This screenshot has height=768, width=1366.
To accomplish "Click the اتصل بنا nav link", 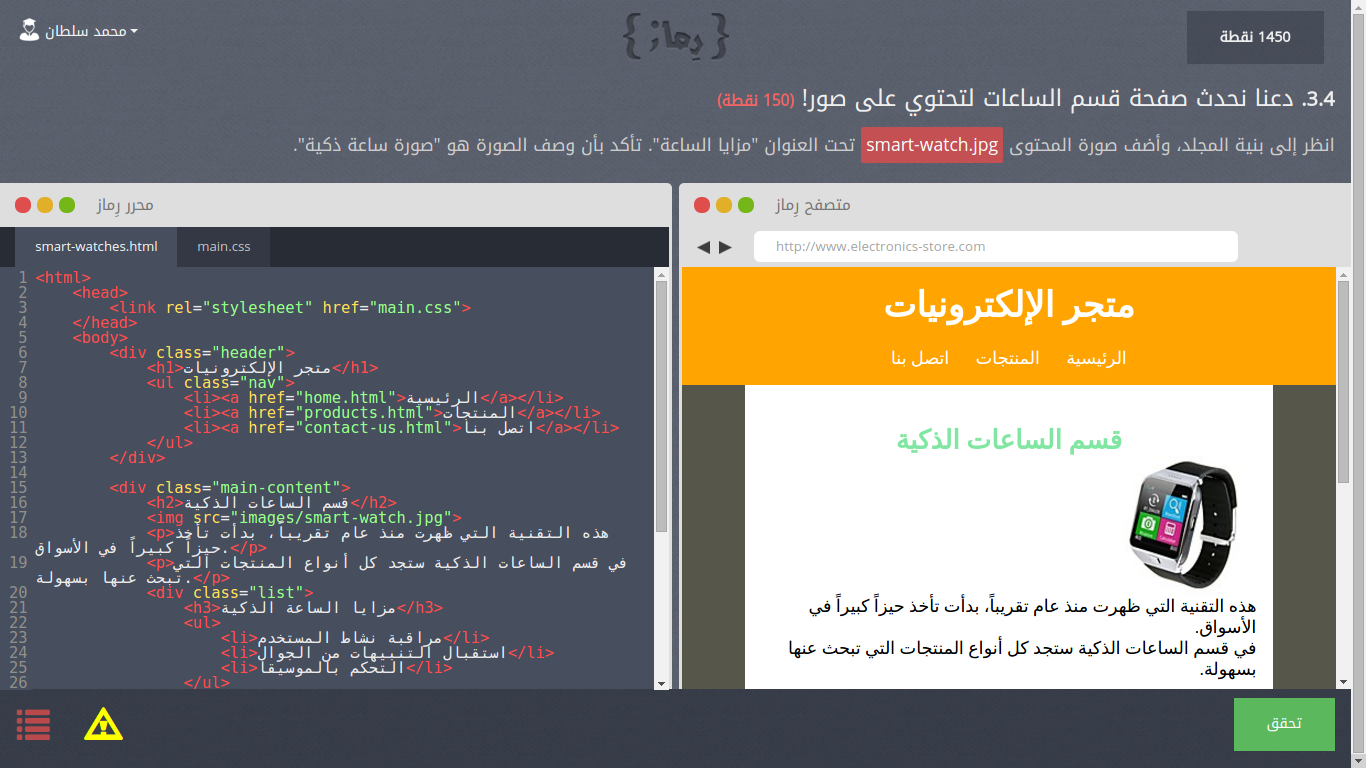I will click(920, 358).
